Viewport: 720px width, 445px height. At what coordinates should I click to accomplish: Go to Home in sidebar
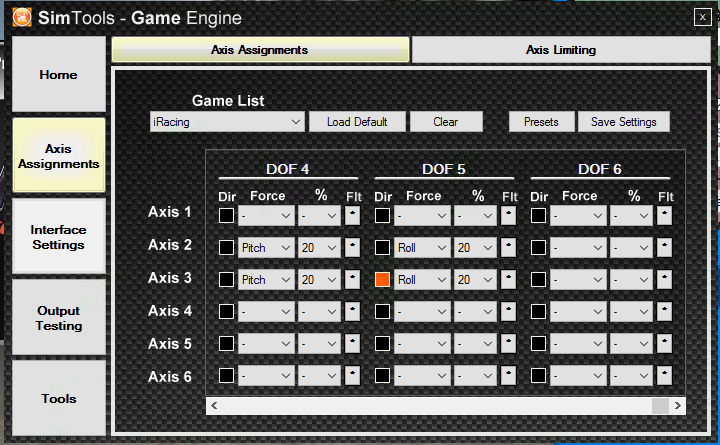coord(59,74)
